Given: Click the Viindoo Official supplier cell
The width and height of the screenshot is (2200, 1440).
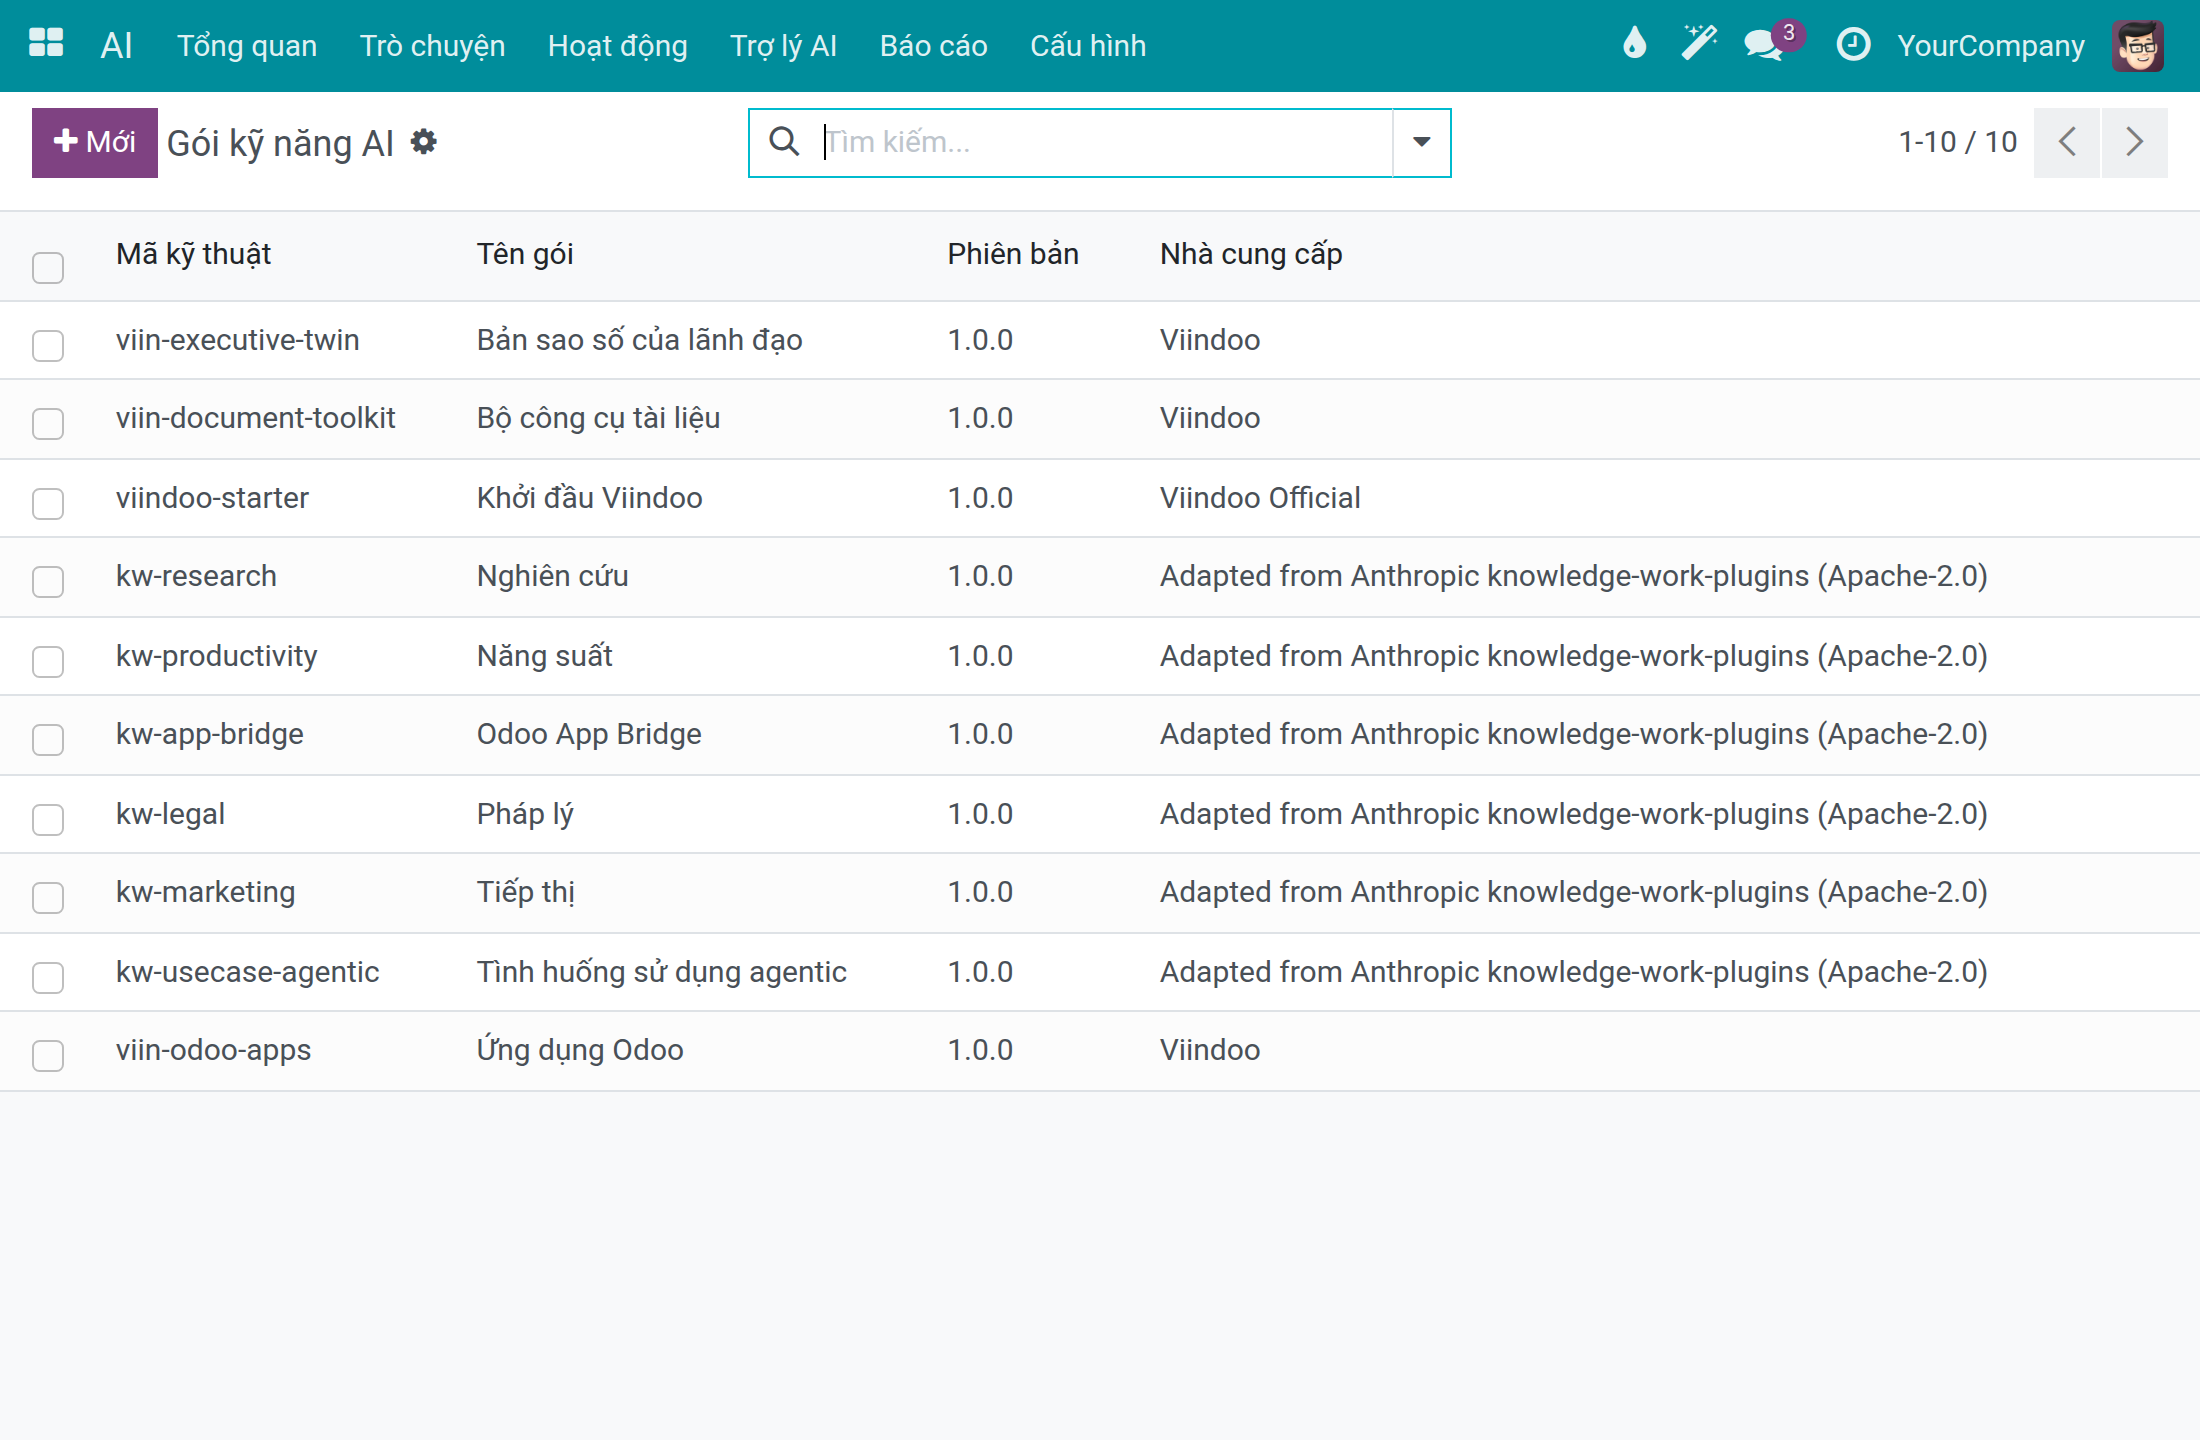Looking at the screenshot, I should (x=1260, y=498).
